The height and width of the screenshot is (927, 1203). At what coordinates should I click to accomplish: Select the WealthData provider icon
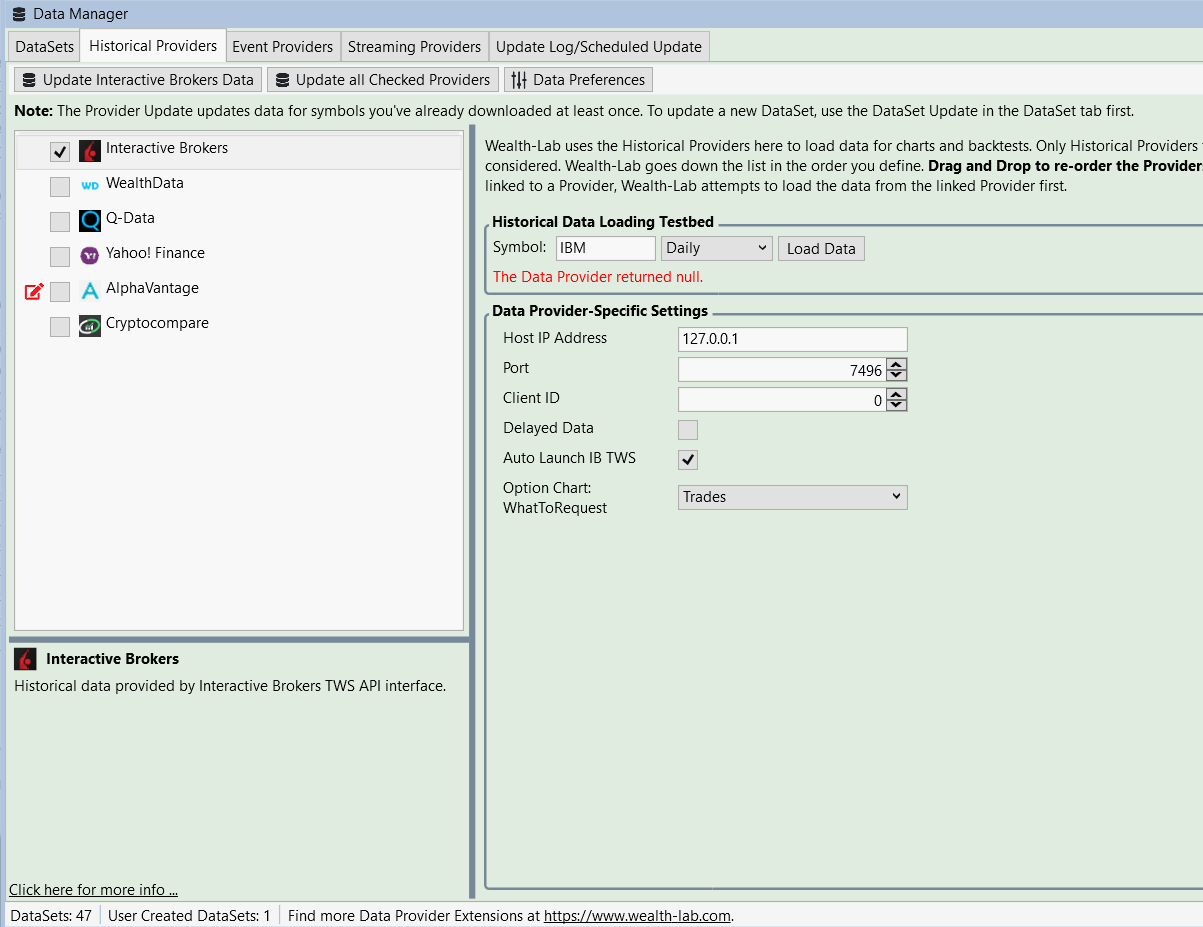click(90, 186)
